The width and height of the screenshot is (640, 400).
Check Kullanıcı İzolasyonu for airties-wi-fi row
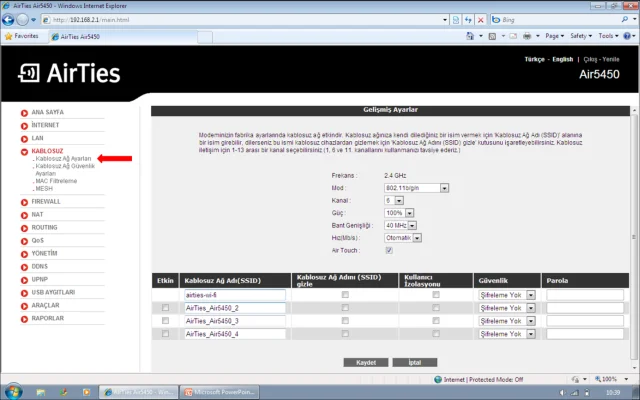point(436,294)
